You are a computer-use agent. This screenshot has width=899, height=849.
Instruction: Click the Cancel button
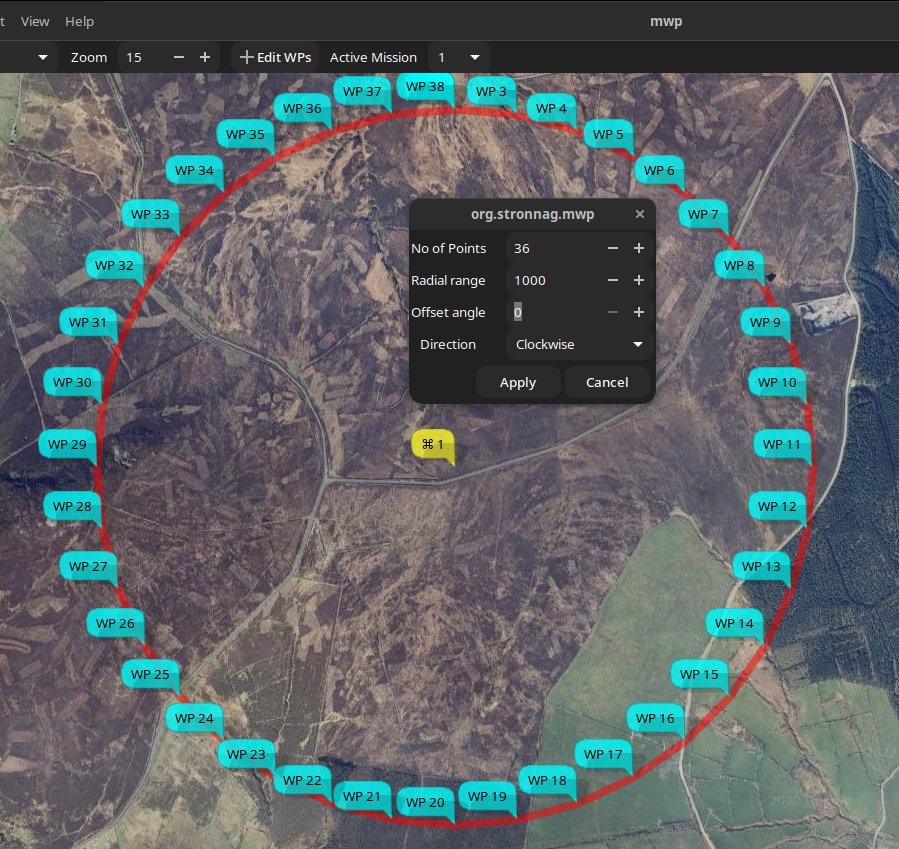pyautogui.click(x=607, y=382)
